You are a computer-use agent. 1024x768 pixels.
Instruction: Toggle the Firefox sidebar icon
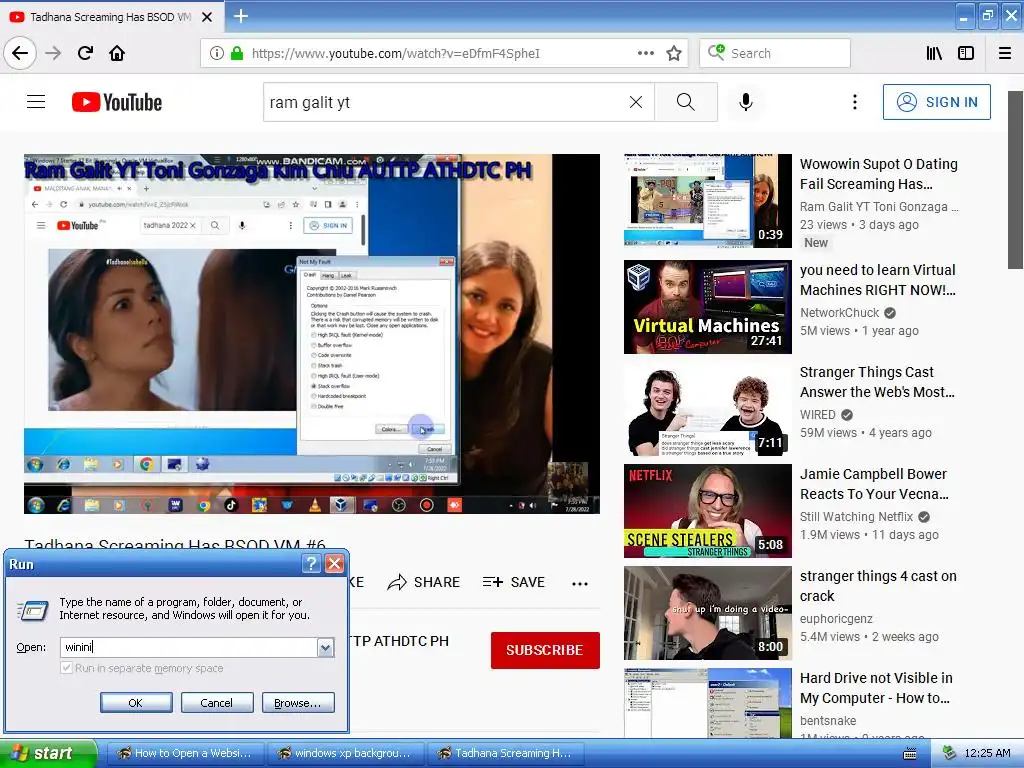pos(966,53)
